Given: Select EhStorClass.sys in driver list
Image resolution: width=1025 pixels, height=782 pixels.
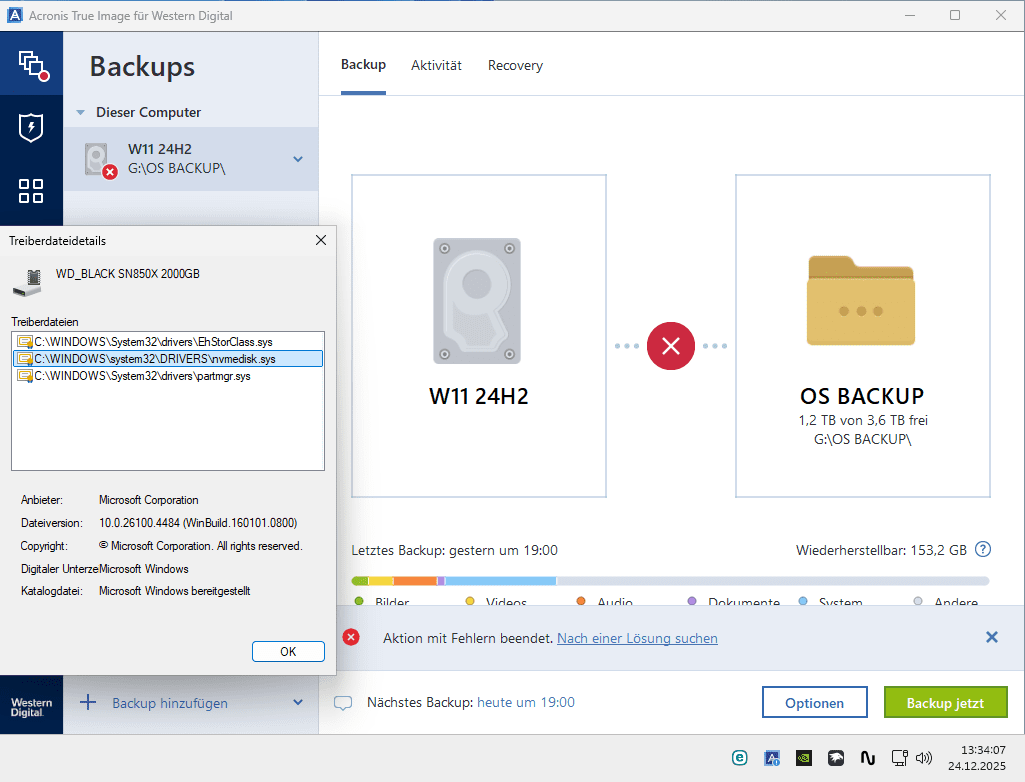Looking at the screenshot, I should (168, 341).
